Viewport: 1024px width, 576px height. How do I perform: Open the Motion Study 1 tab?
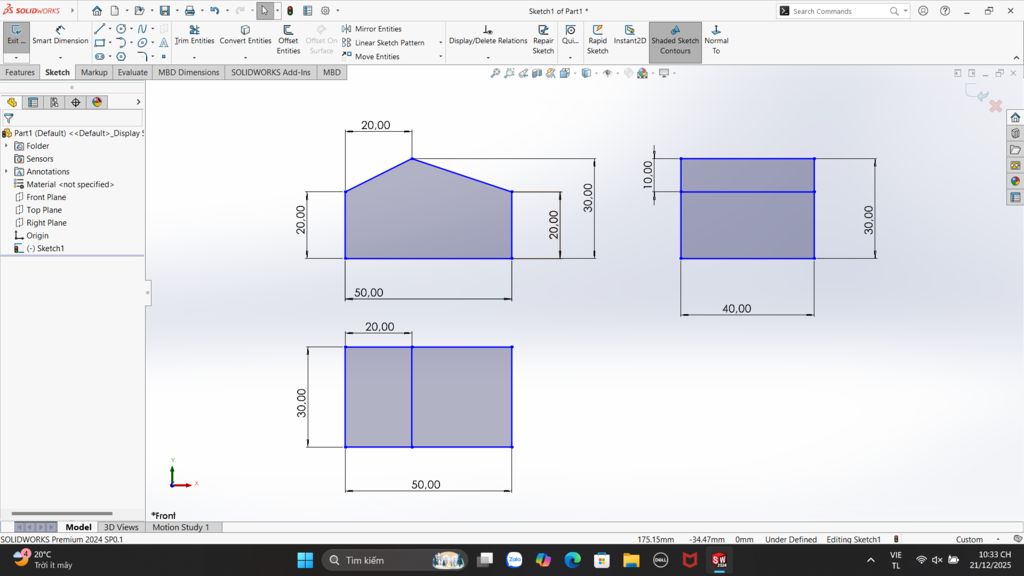tap(181, 527)
